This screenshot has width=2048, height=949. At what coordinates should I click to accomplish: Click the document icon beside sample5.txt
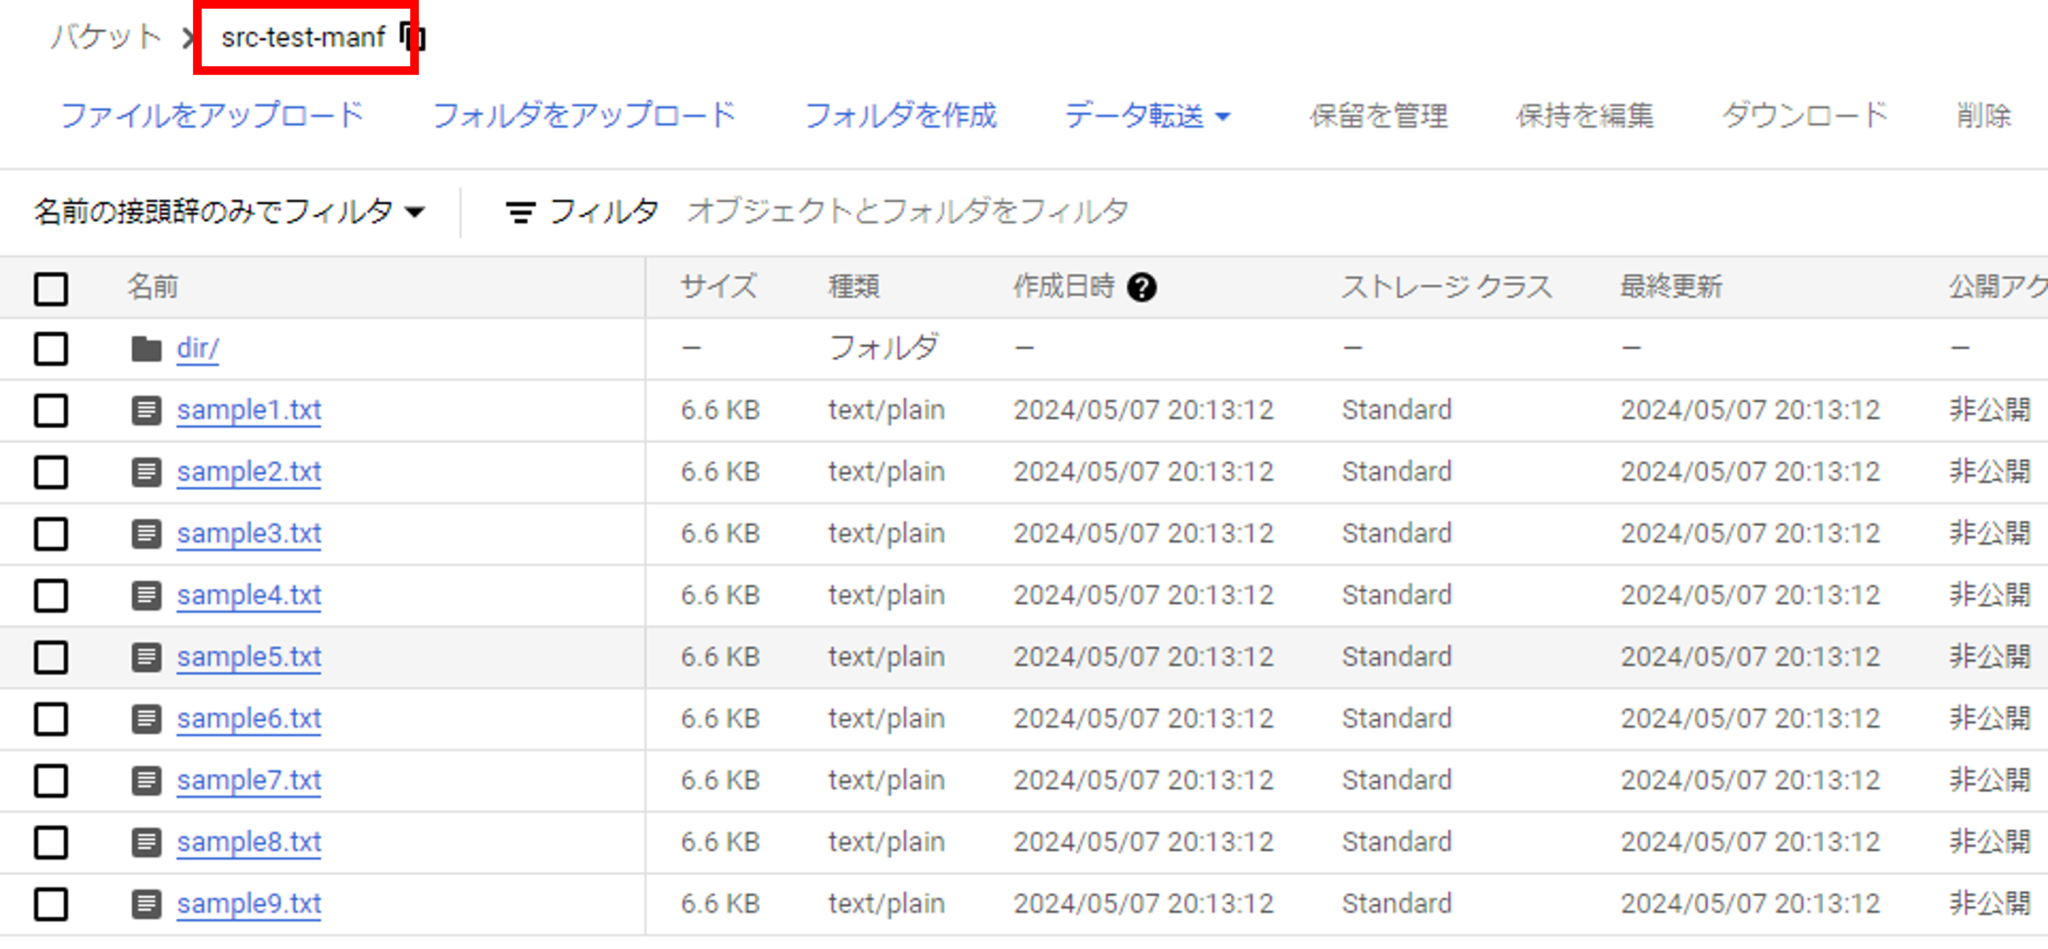(146, 657)
